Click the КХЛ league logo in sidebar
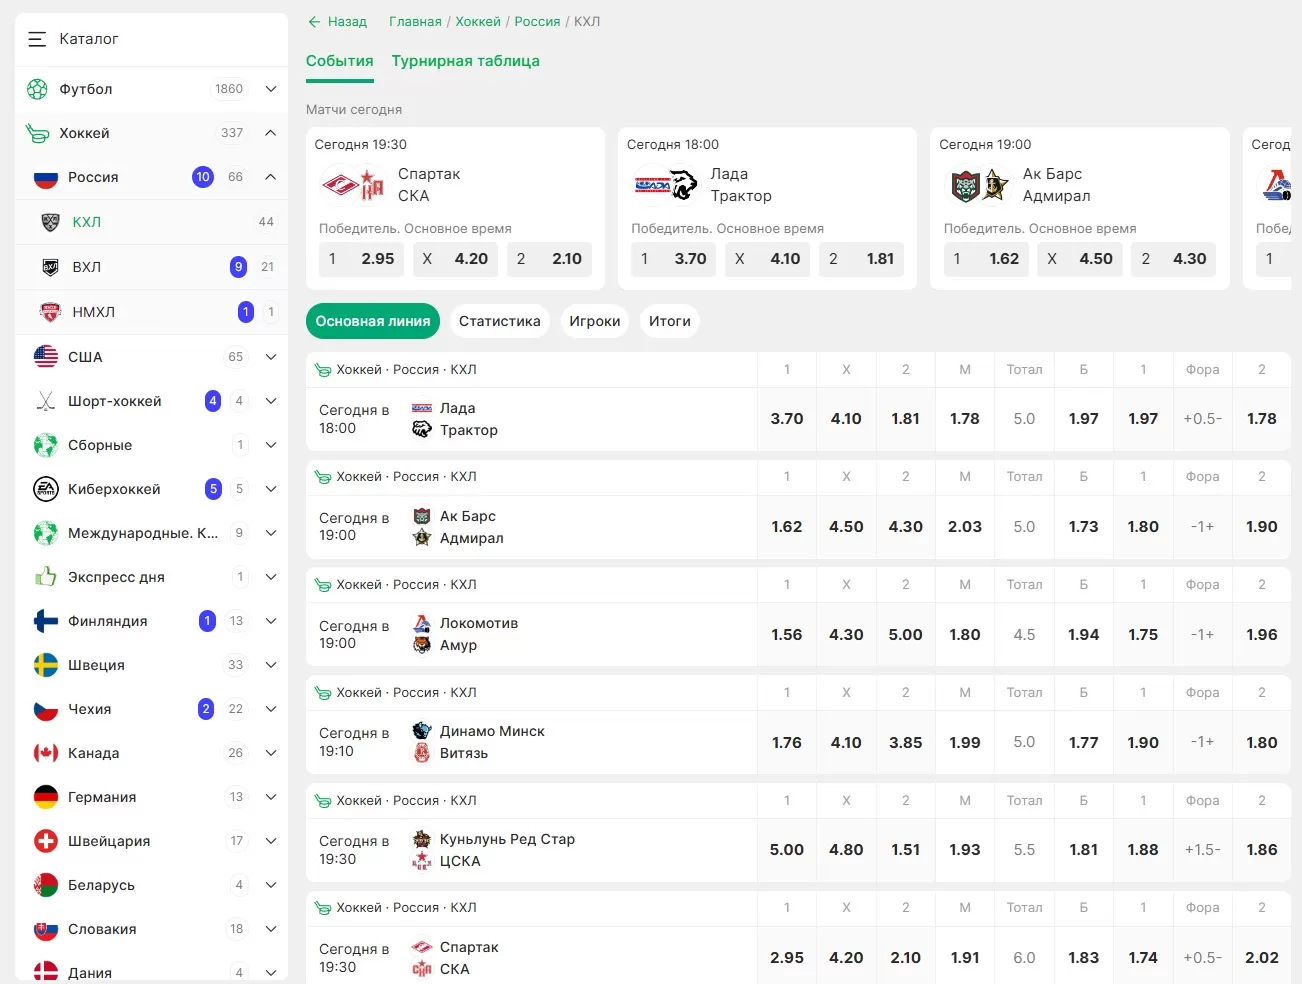Image resolution: width=1302 pixels, height=984 pixels. (50, 222)
